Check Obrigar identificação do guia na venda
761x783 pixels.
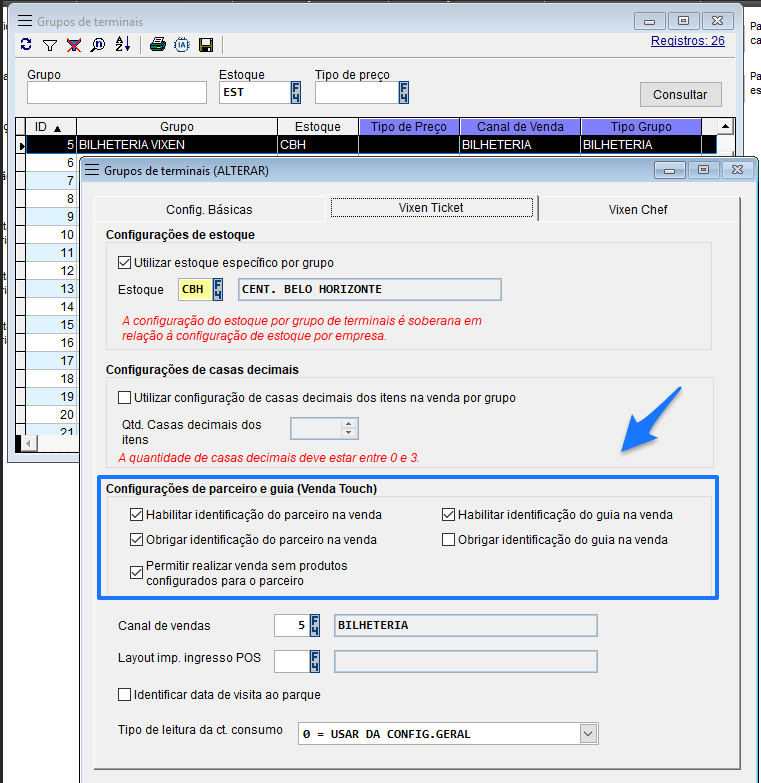point(448,539)
